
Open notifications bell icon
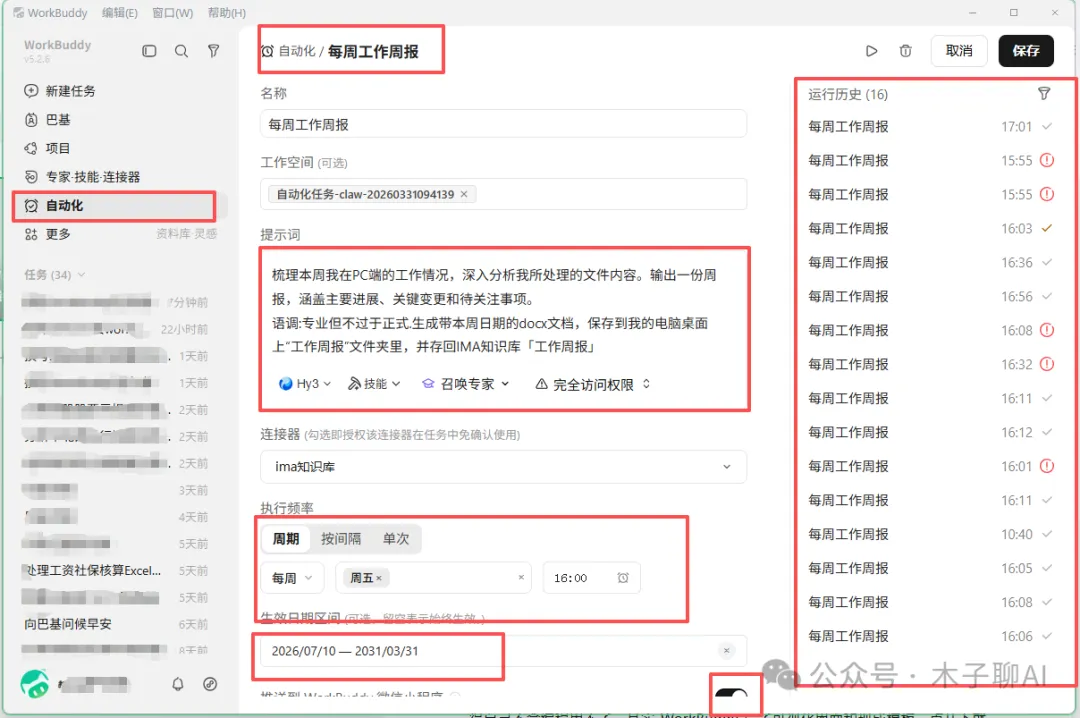[x=178, y=684]
